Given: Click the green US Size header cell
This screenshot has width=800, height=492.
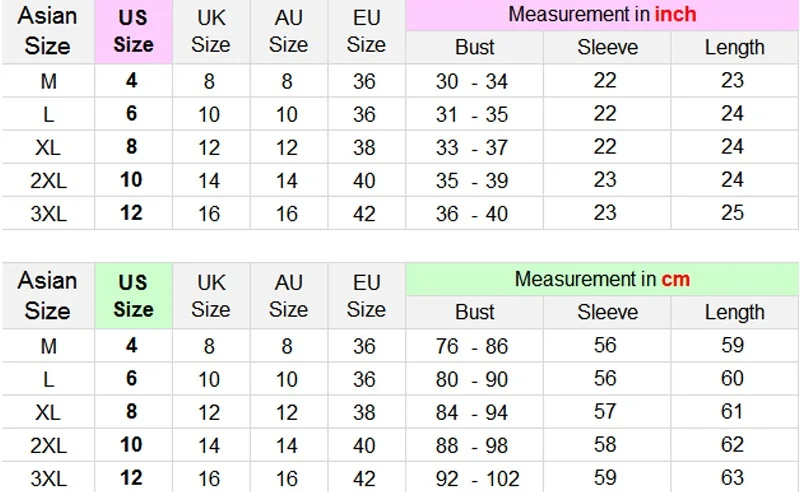Looking at the screenshot, I should 134,296.
